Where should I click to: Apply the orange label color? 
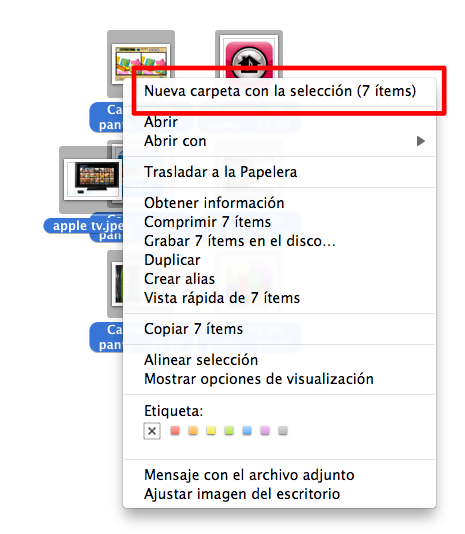[193, 430]
